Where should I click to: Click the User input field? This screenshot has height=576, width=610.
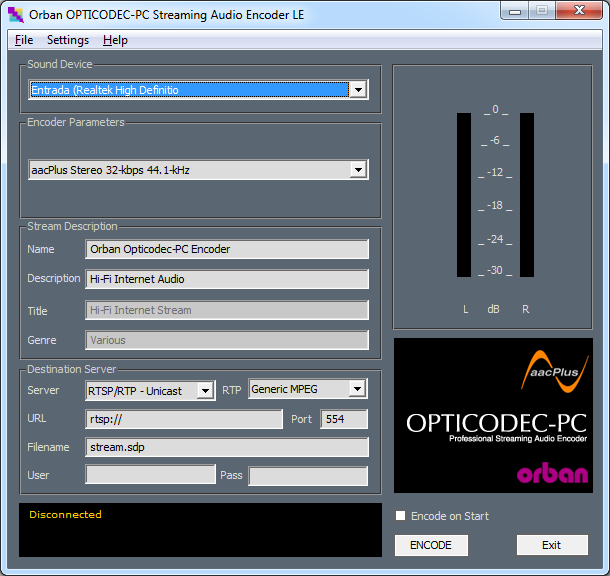coord(150,474)
